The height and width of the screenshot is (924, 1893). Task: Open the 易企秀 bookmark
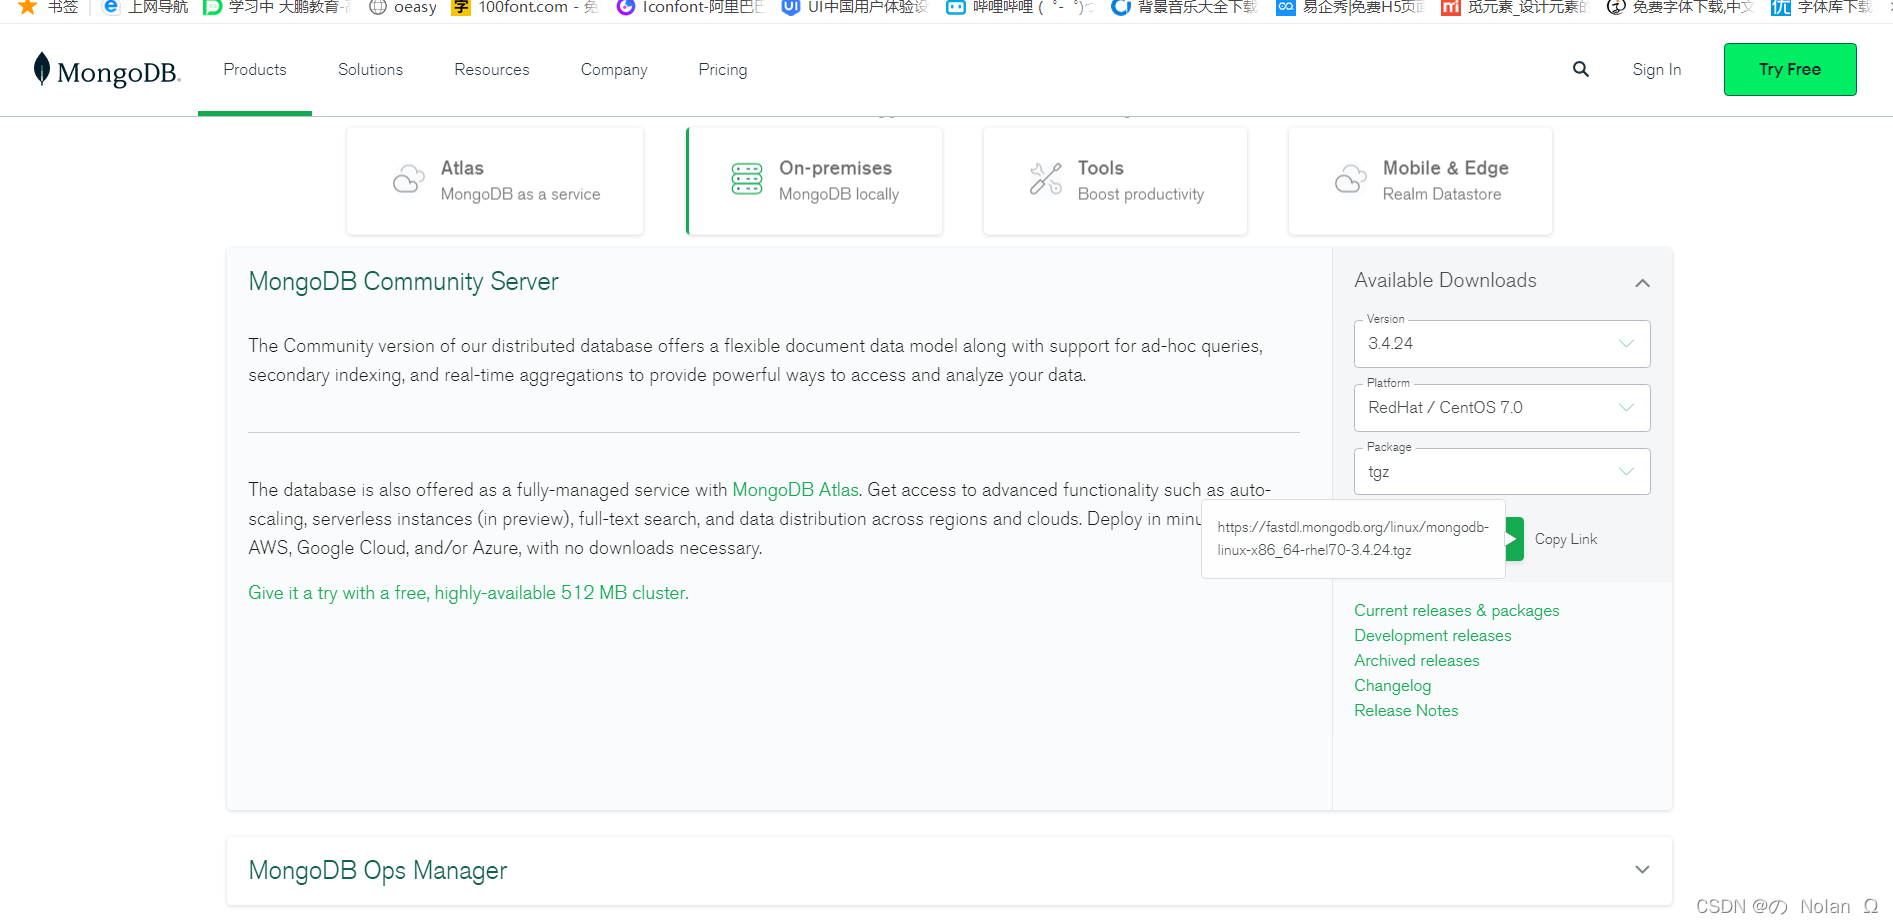click(1350, 7)
